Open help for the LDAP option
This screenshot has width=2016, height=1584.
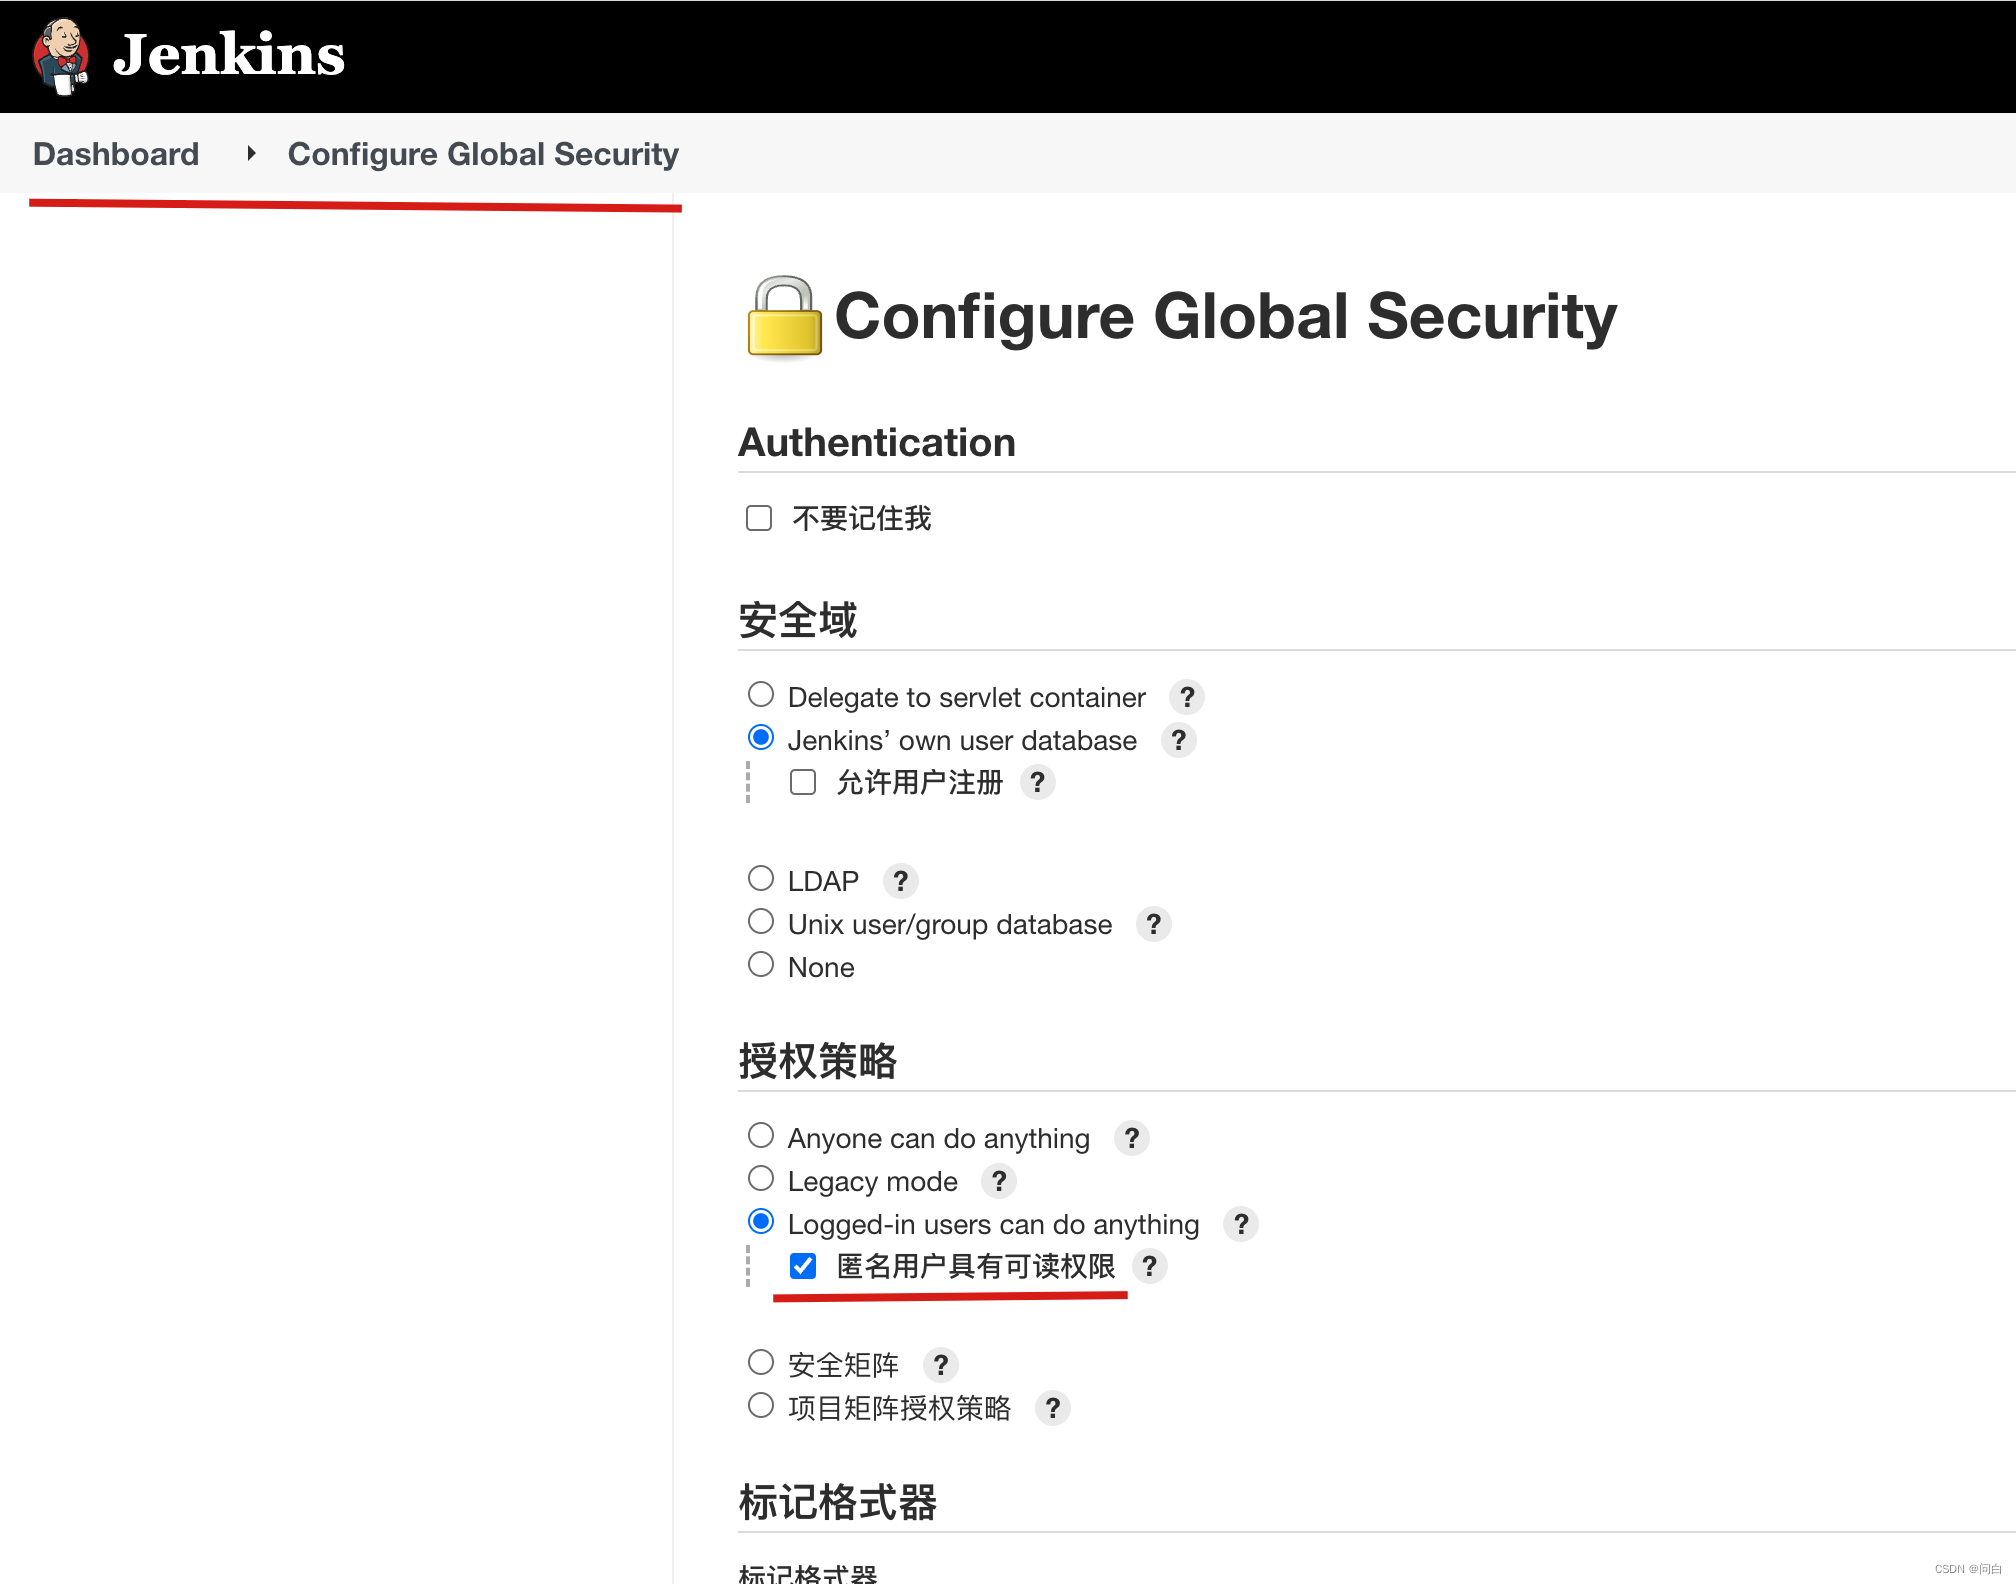tap(899, 881)
